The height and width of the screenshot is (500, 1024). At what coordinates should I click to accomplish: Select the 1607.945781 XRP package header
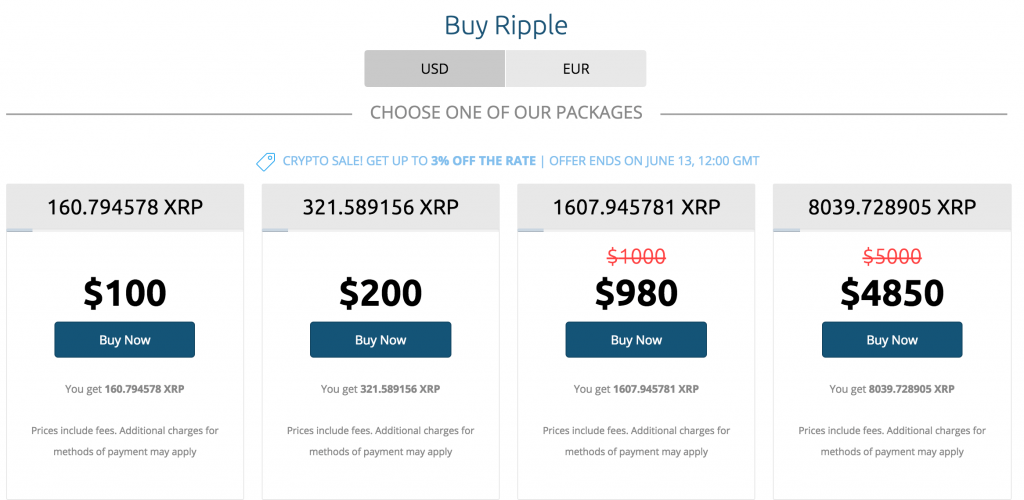[x=636, y=208]
